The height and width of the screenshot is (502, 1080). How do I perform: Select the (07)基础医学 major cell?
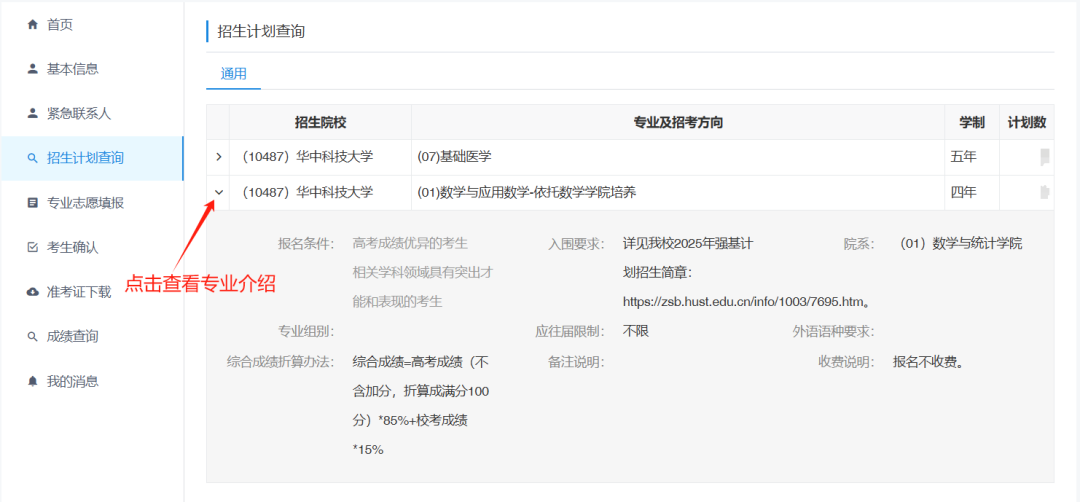pos(454,157)
